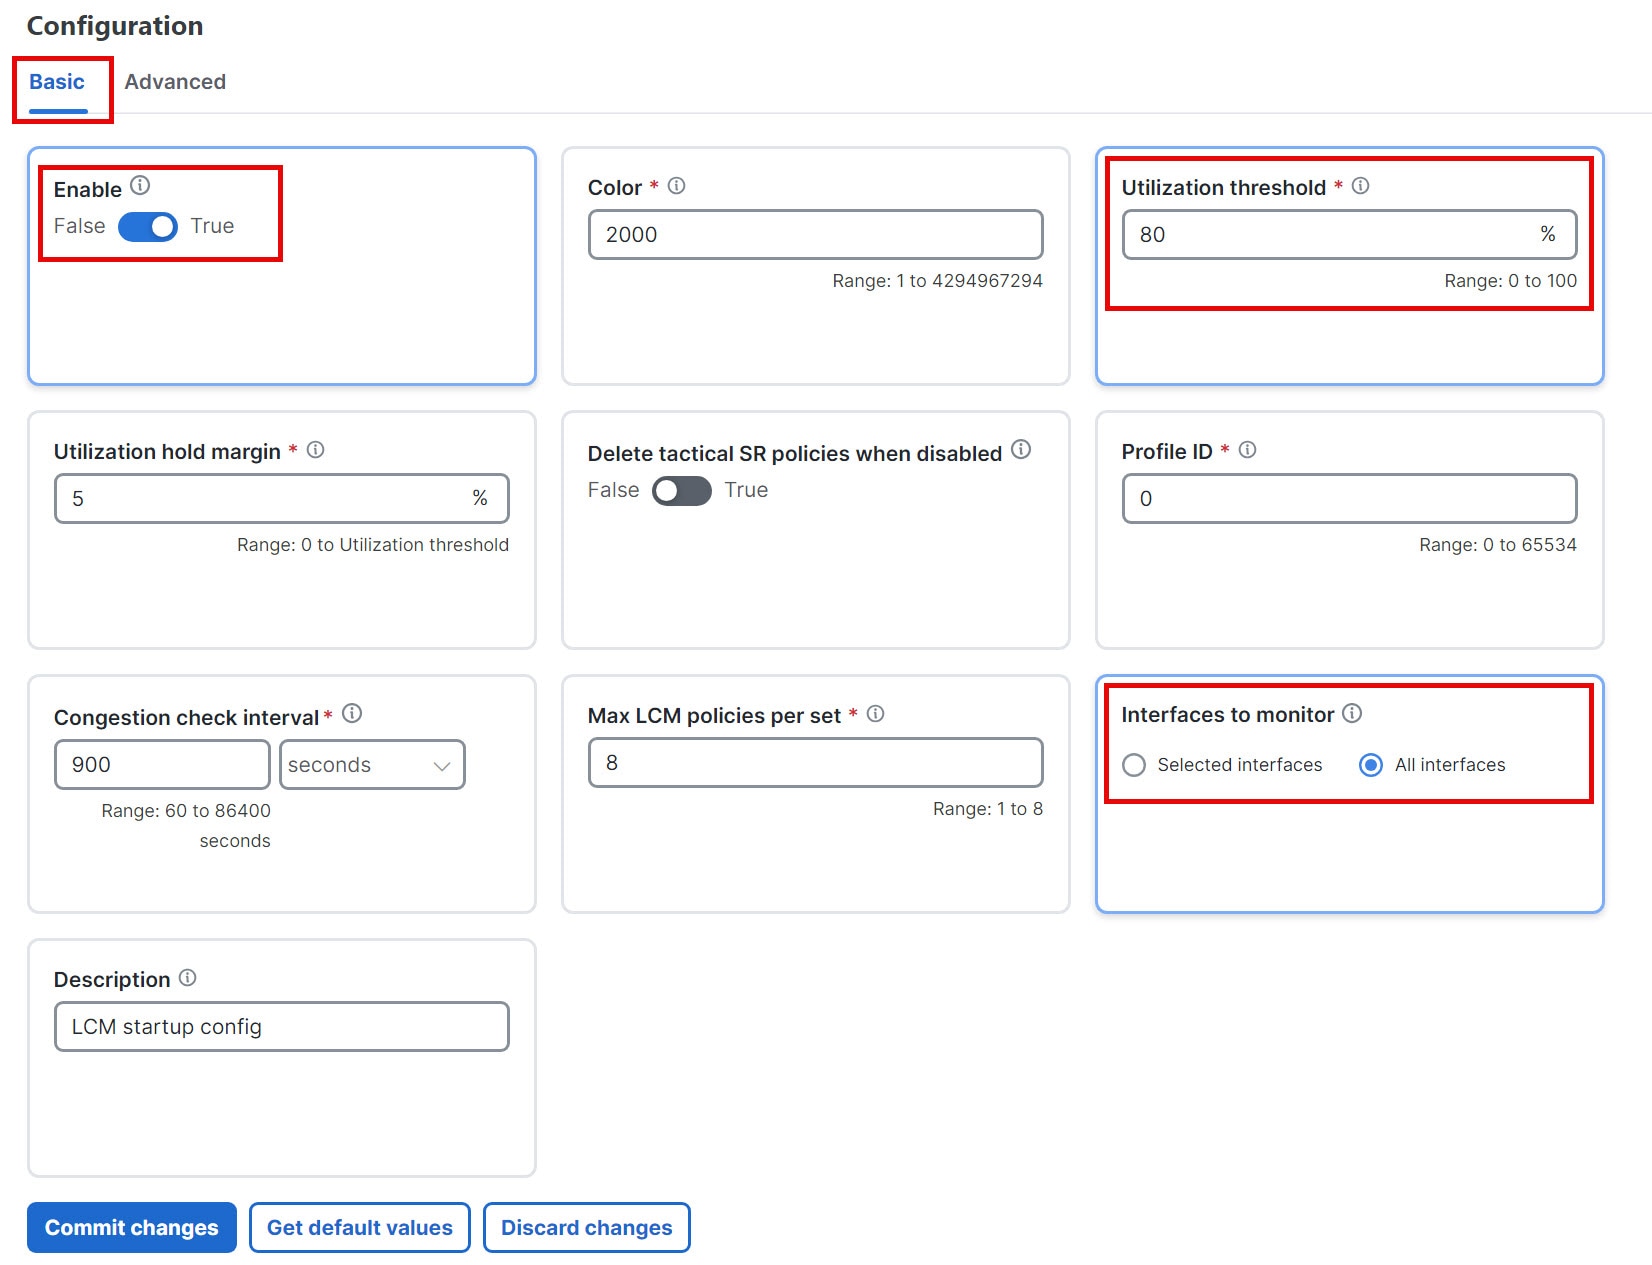Image resolution: width=1652 pixels, height=1265 pixels.
Task: Switch to the Advanced tab
Action: pyautogui.click(x=175, y=81)
